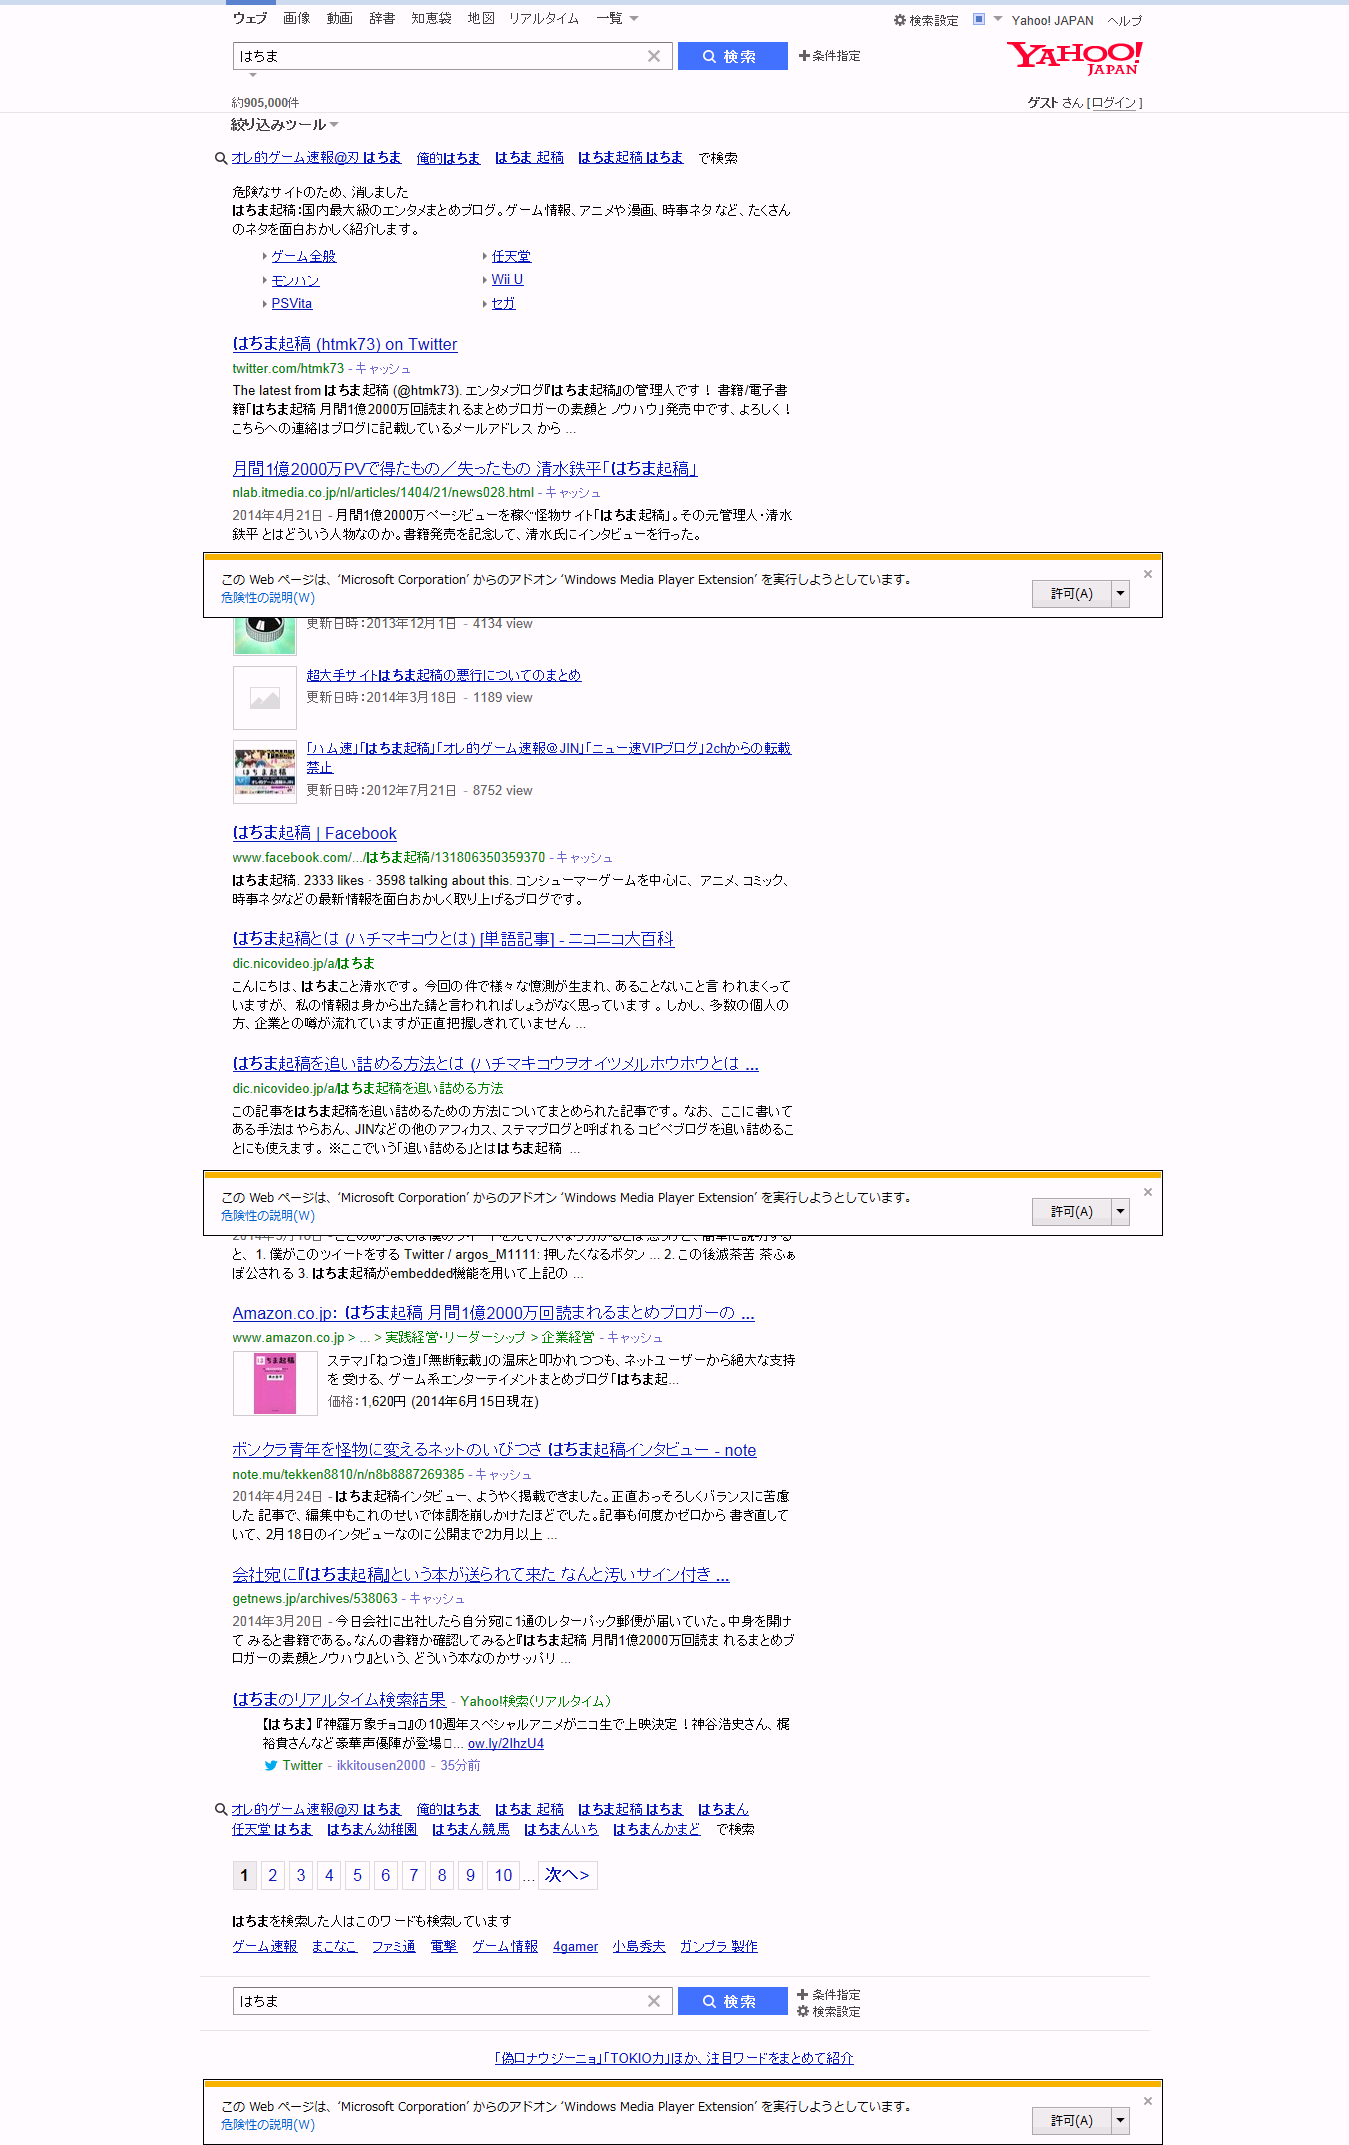Switch to the 地図 search tab
1349x2145 pixels.
coord(481,18)
